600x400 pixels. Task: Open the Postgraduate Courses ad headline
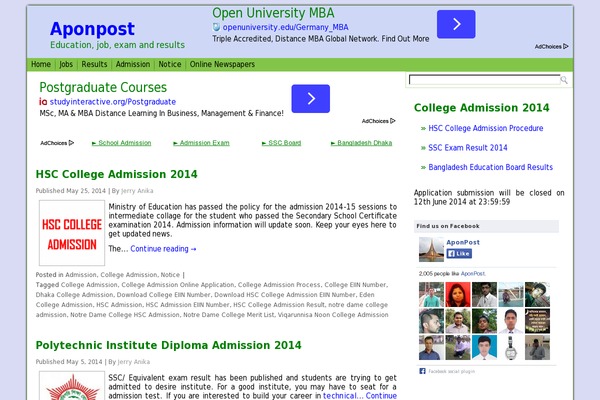pyautogui.click(x=103, y=87)
